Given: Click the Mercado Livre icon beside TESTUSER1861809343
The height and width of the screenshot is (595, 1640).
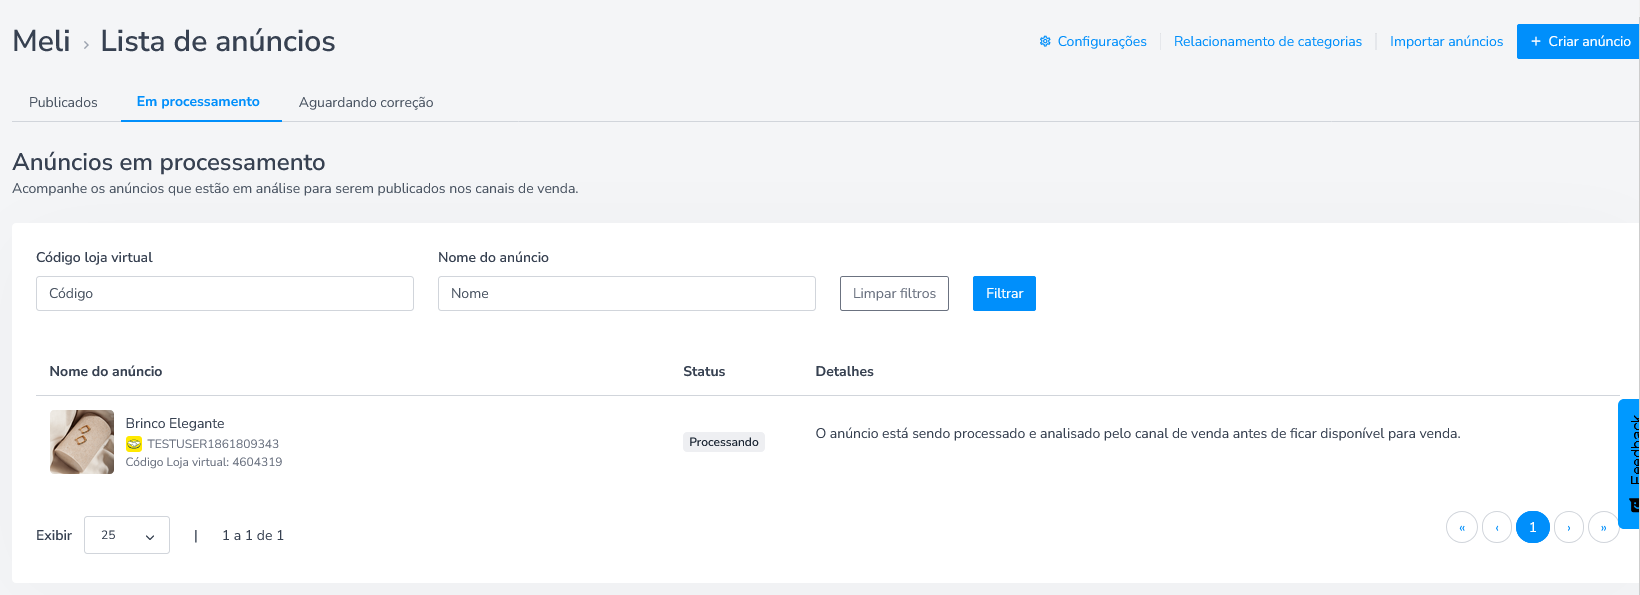Looking at the screenshot, I should click(134, 444).
